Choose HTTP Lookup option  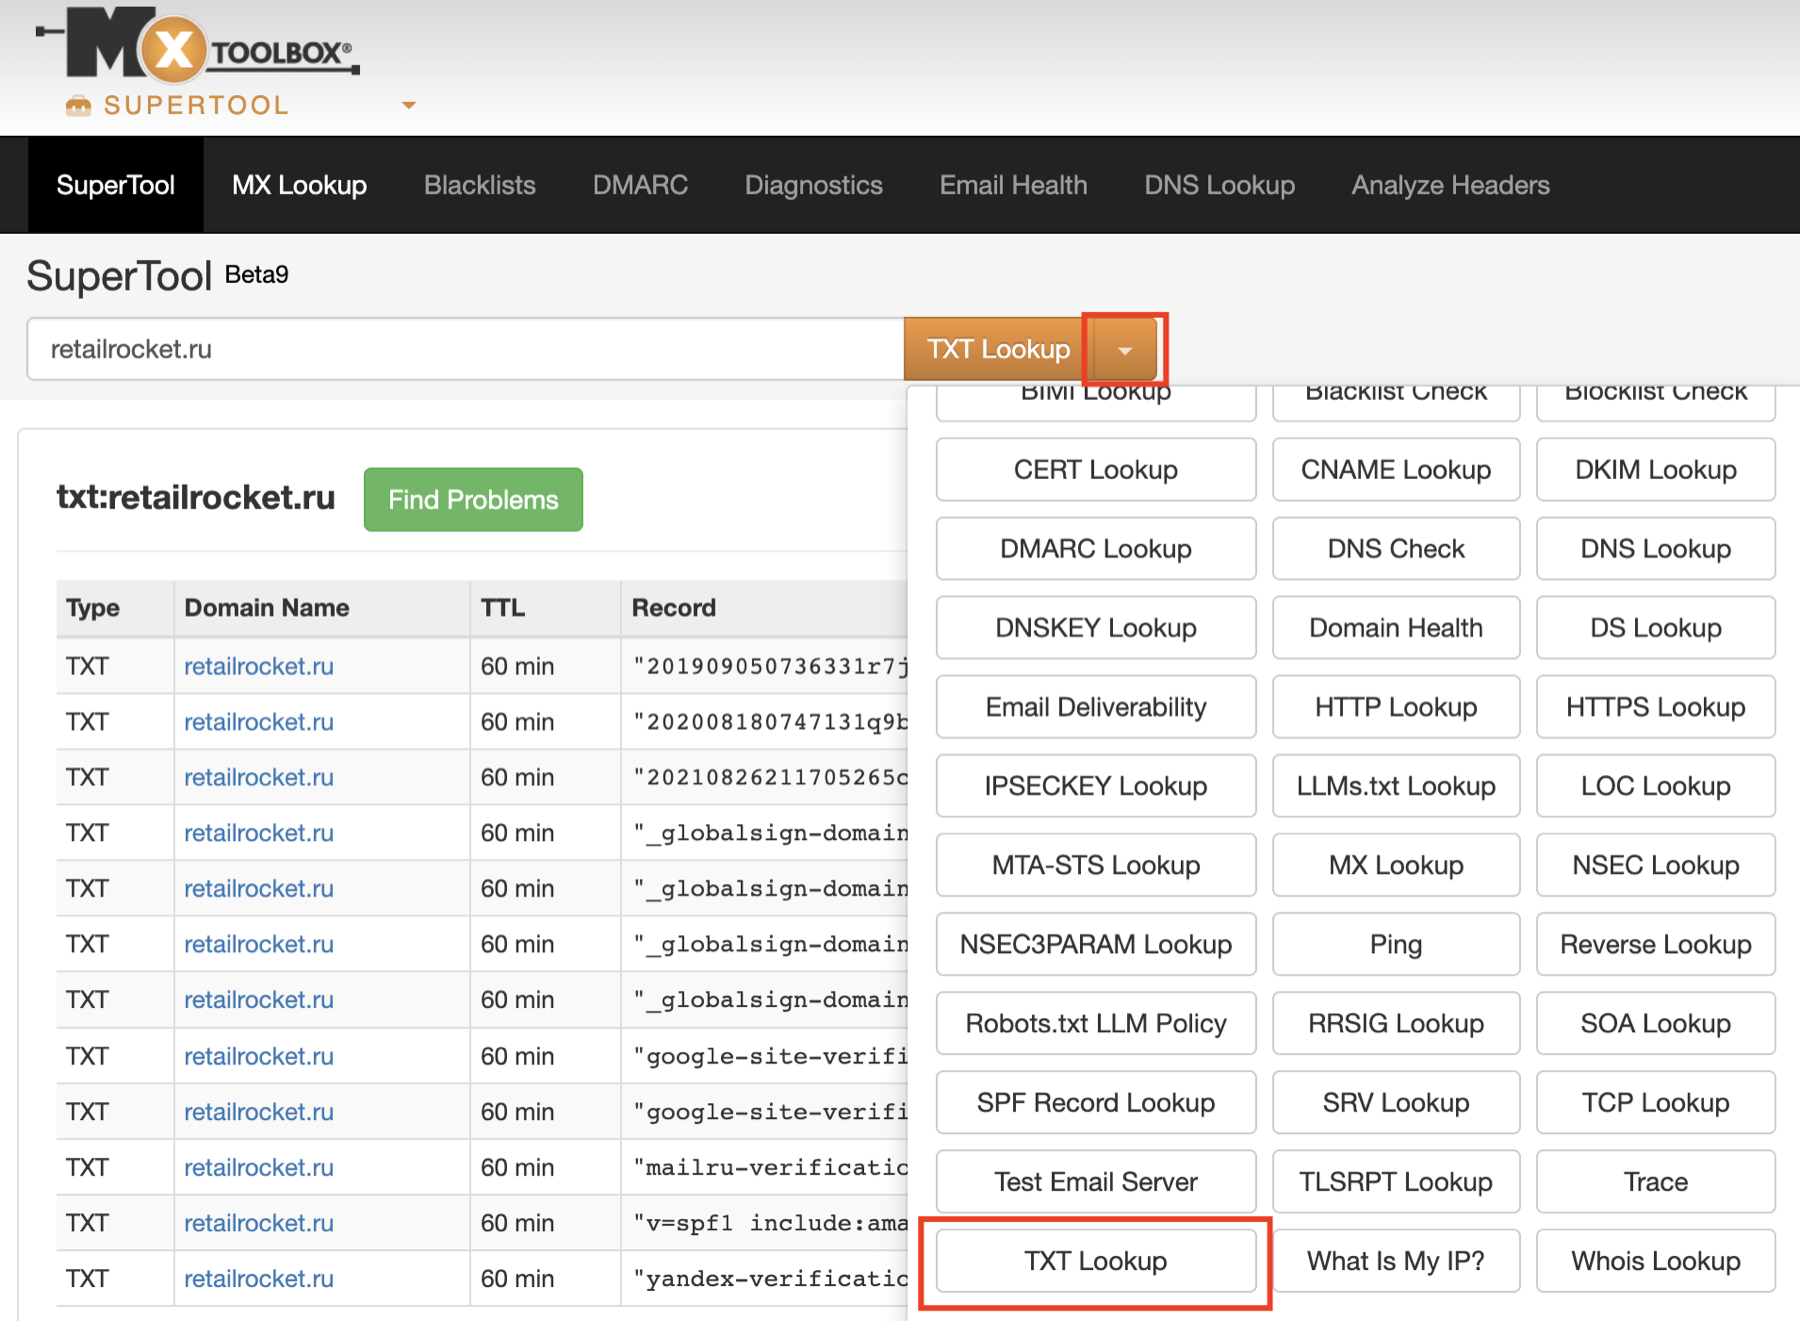pos(1396,707)
